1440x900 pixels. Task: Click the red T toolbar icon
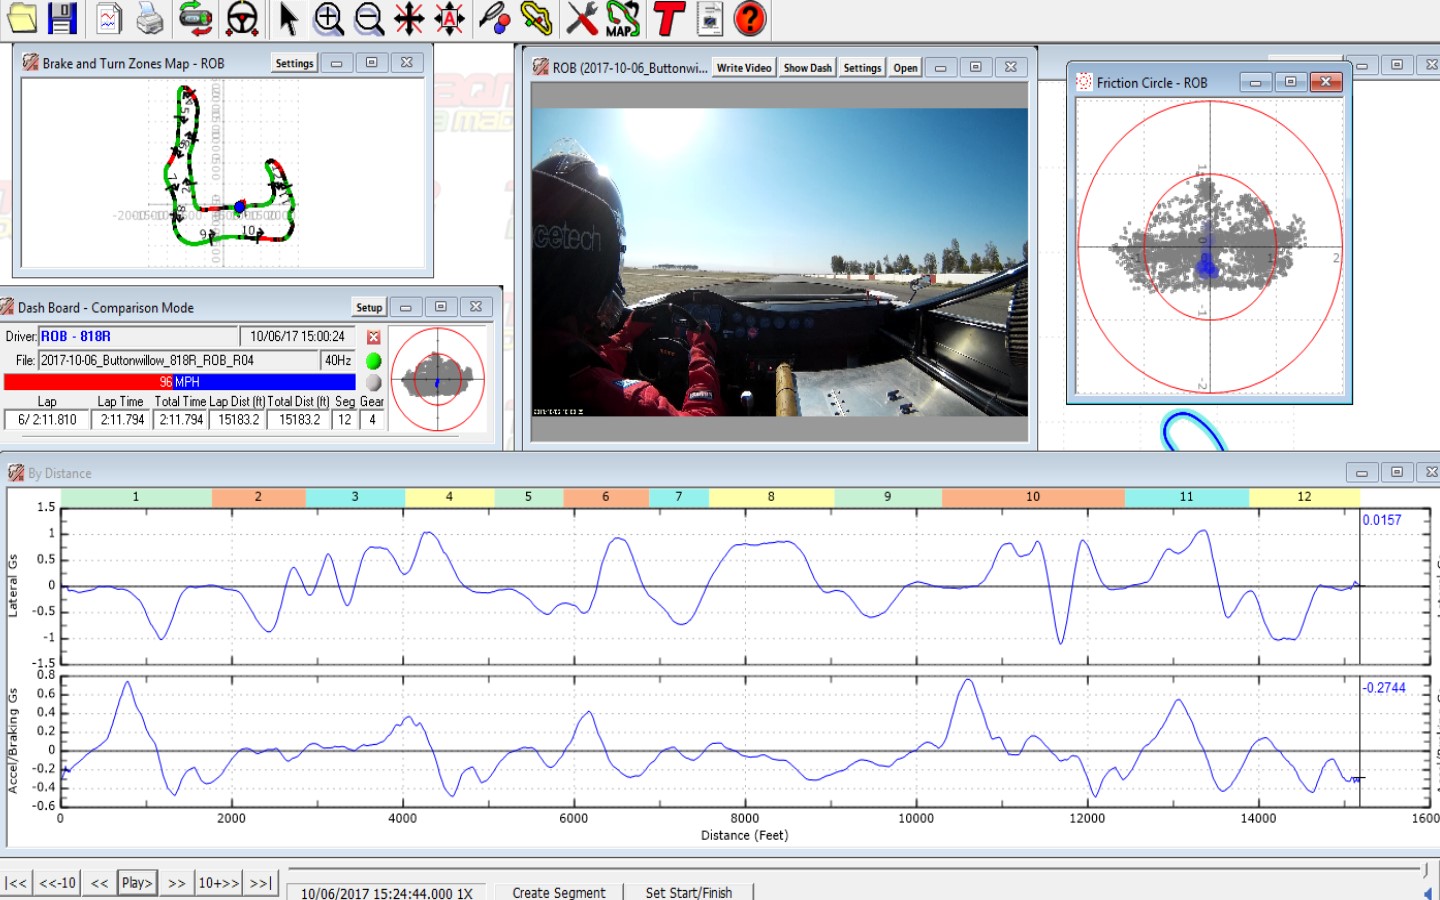point(668,18)
